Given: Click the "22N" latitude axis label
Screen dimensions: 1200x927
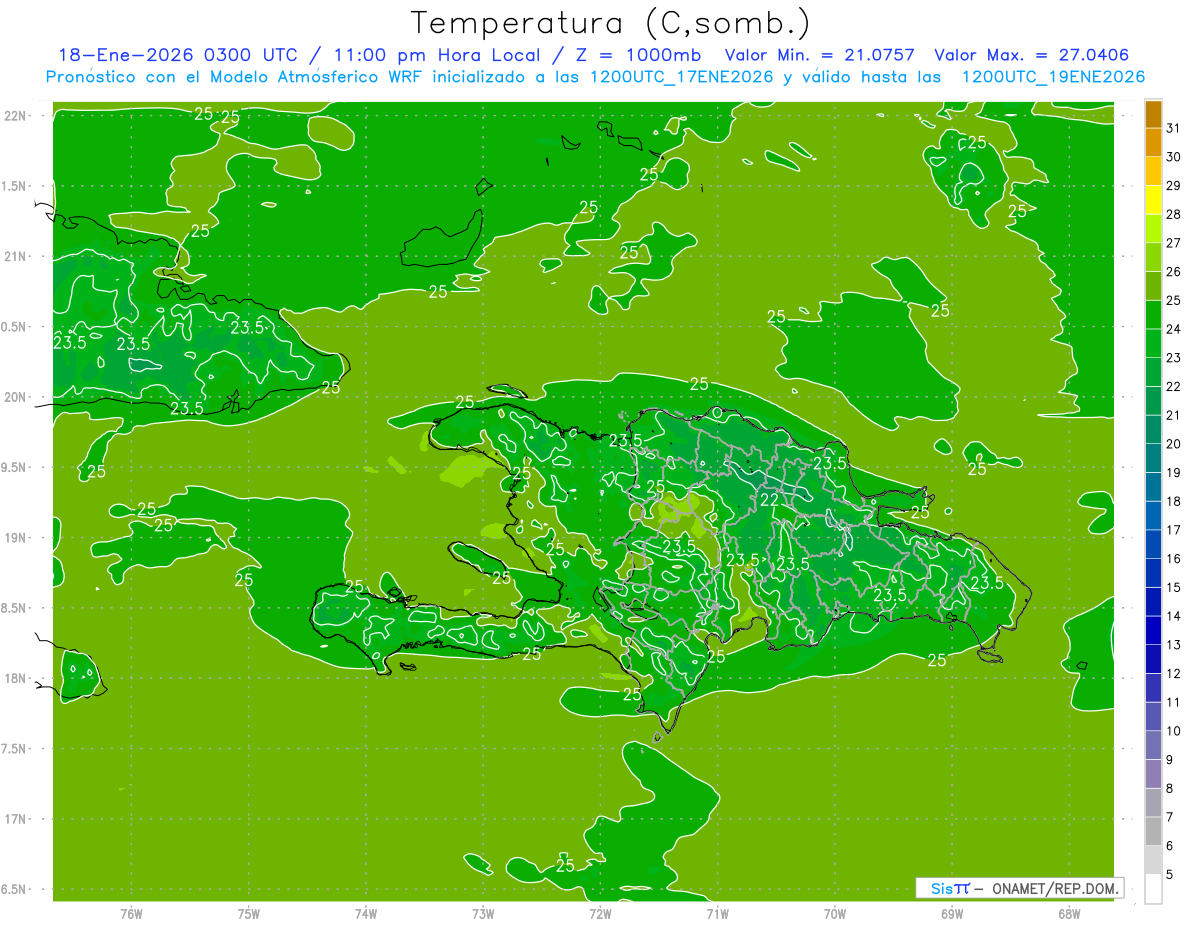Looking at the screenshot, I should click(16, 116).
